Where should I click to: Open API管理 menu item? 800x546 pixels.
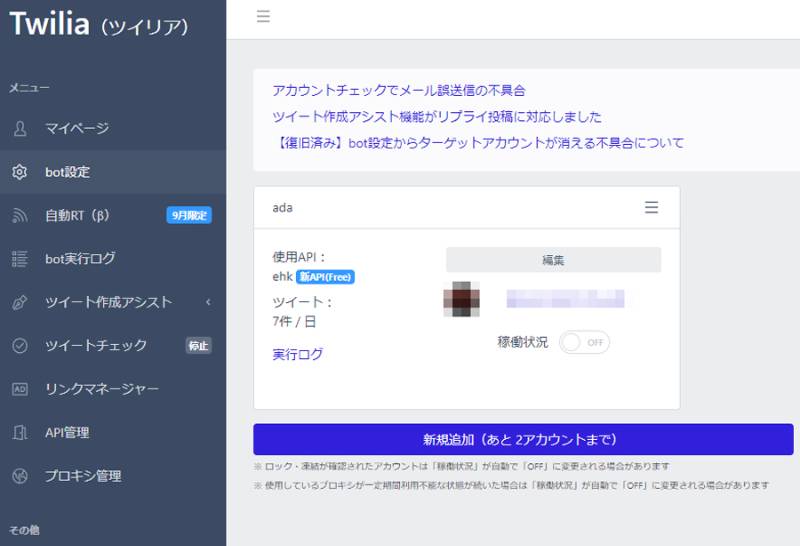click(113, 432)
